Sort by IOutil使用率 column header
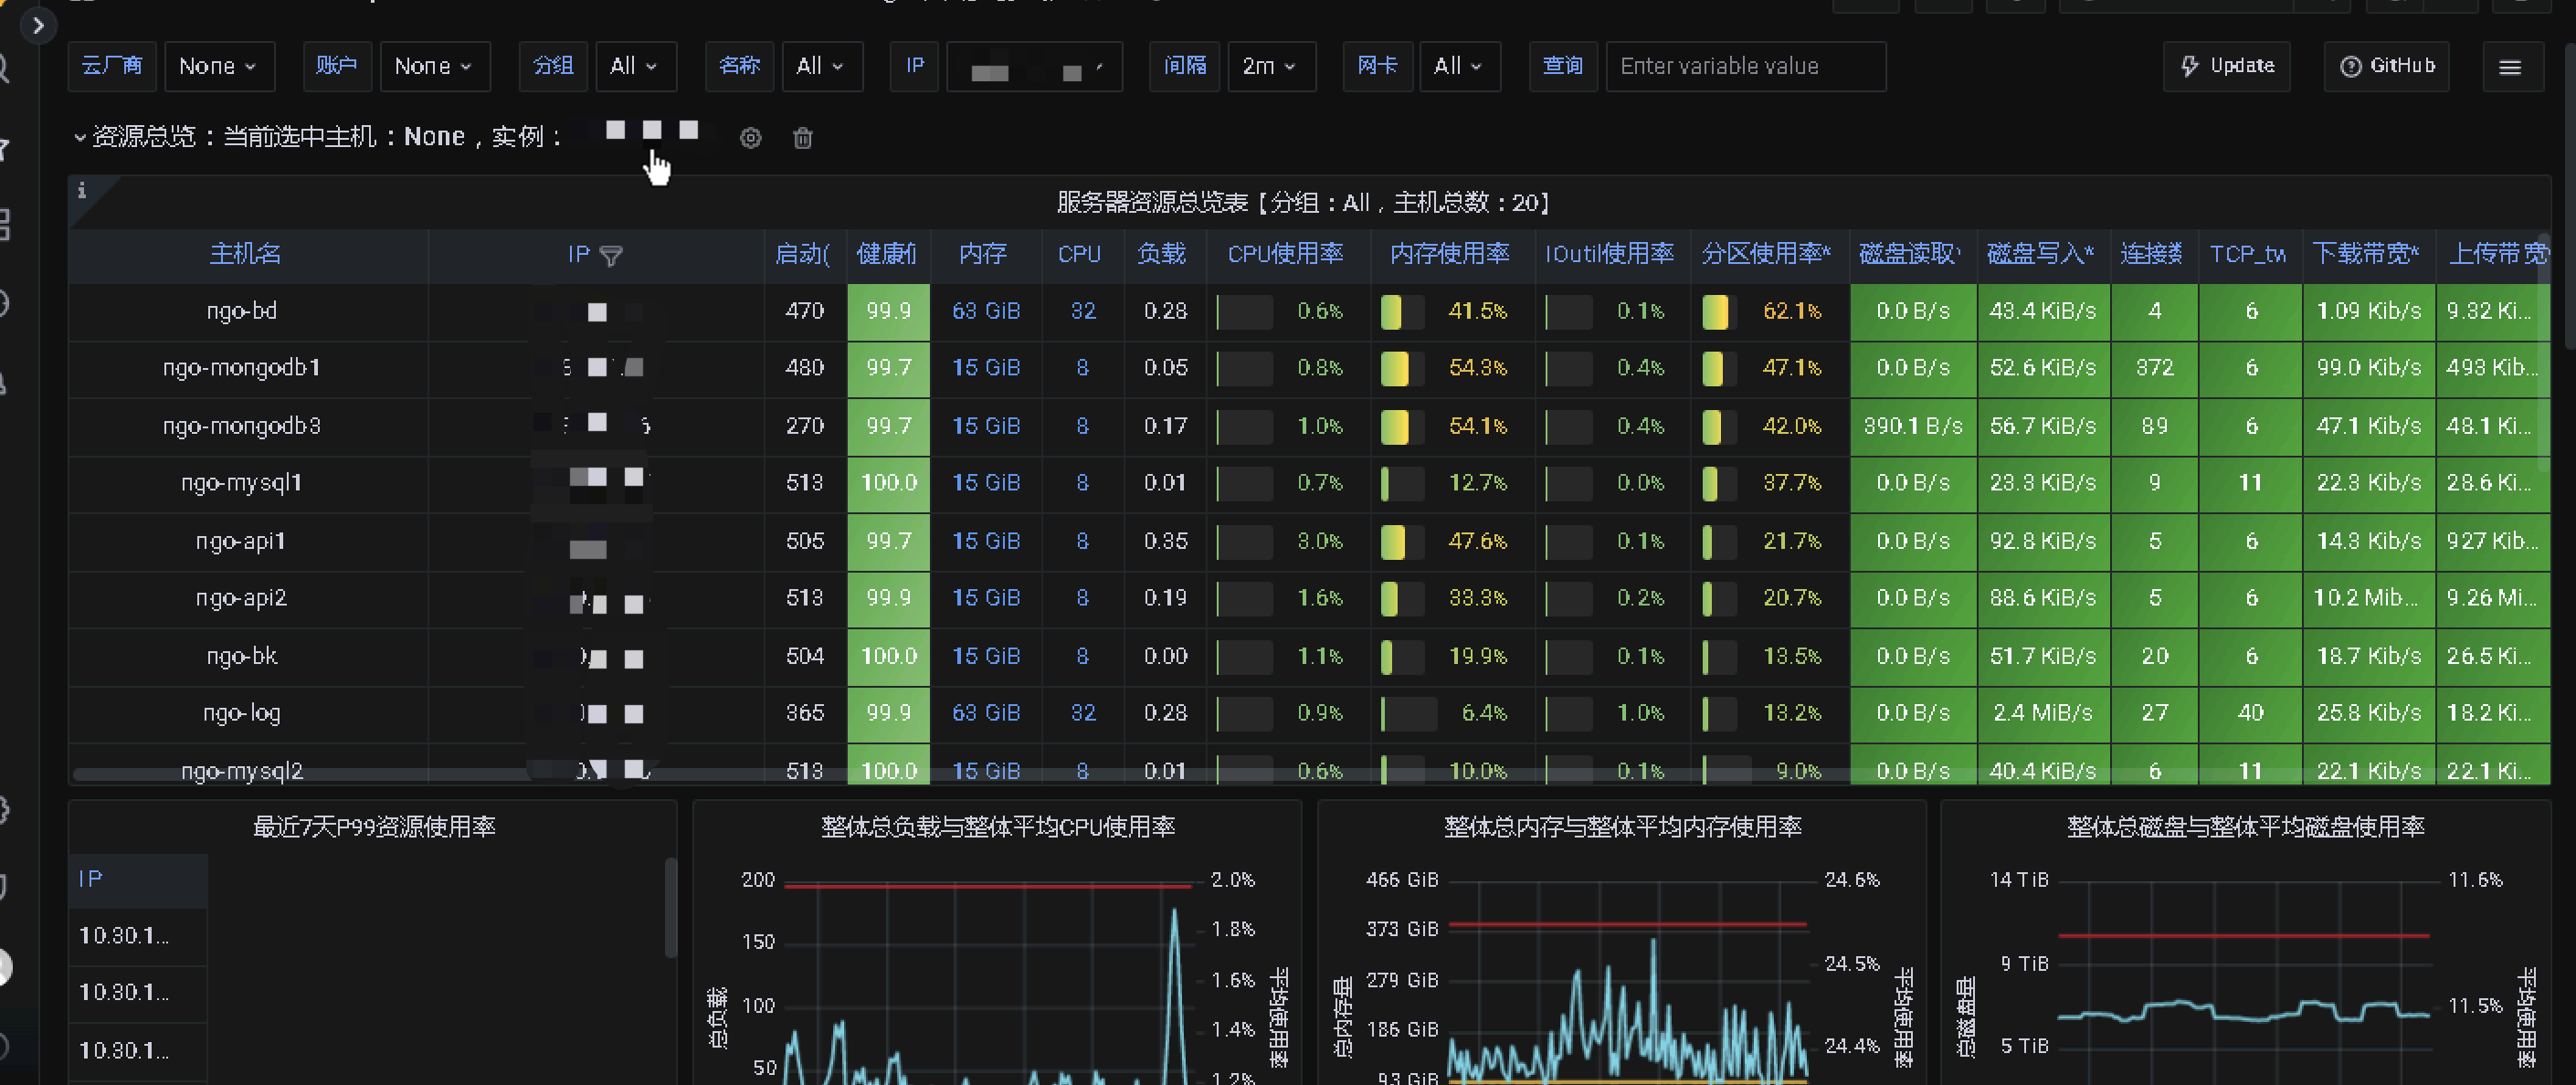2576x1085 pixels. (x=1610, y=255)
